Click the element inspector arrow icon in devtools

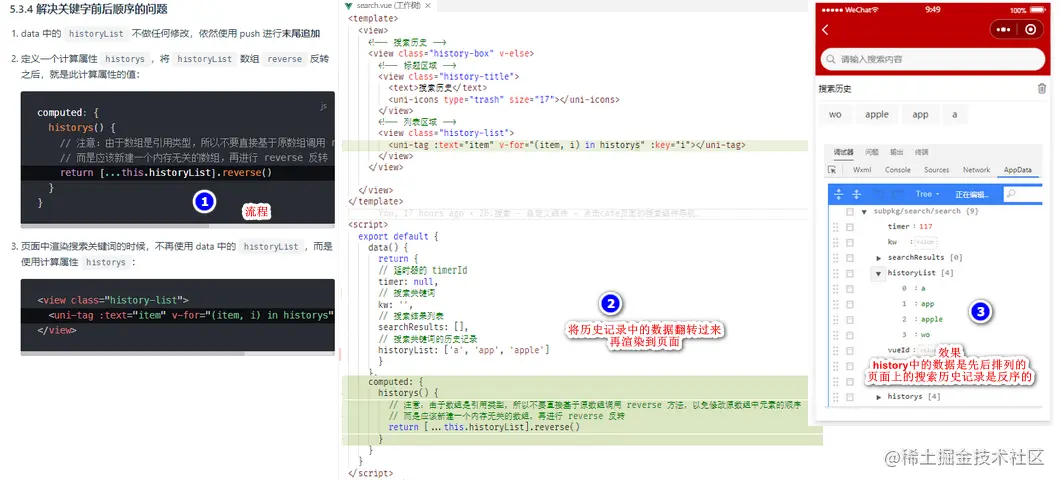832,170
